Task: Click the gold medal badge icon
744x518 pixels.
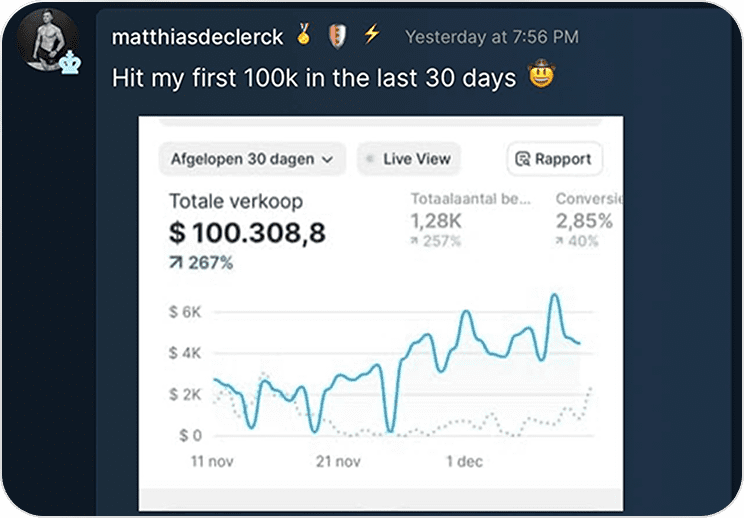Action: [304, 34]
